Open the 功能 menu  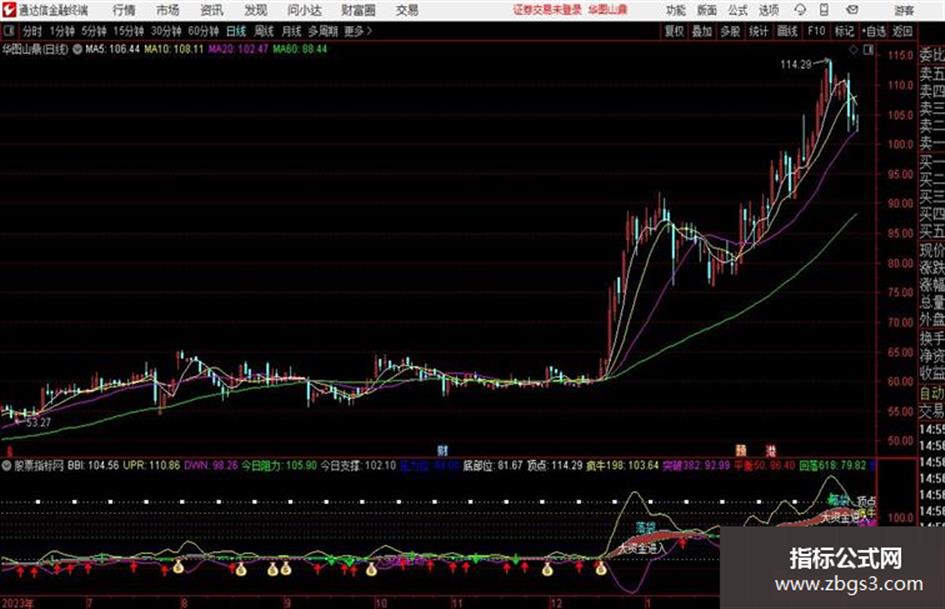coord(676,10)
